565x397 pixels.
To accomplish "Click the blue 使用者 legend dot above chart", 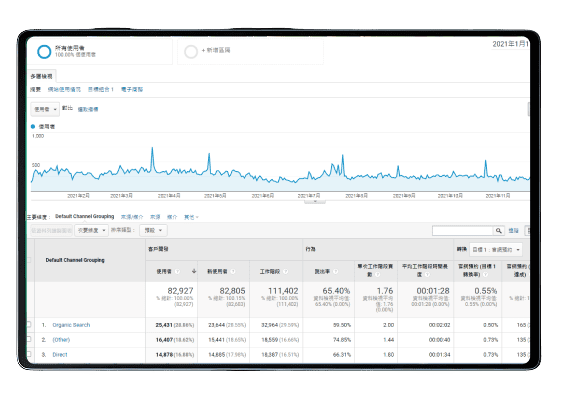I will [x=33, y=126].
